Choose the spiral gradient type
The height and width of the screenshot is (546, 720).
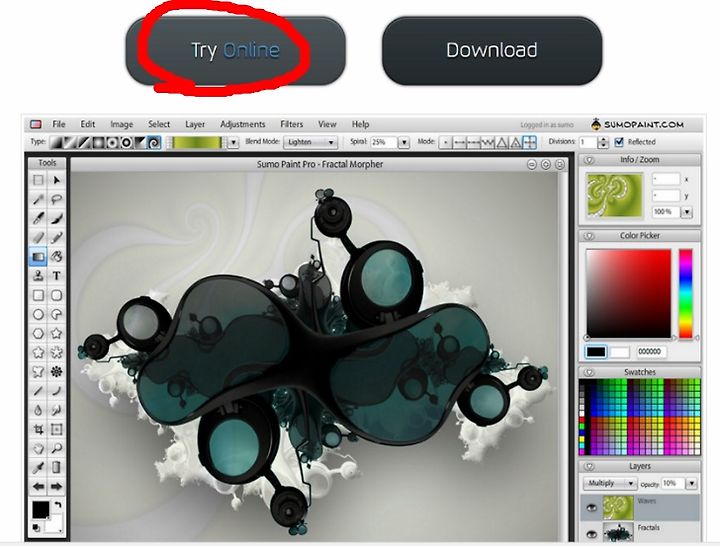[154, 142]
